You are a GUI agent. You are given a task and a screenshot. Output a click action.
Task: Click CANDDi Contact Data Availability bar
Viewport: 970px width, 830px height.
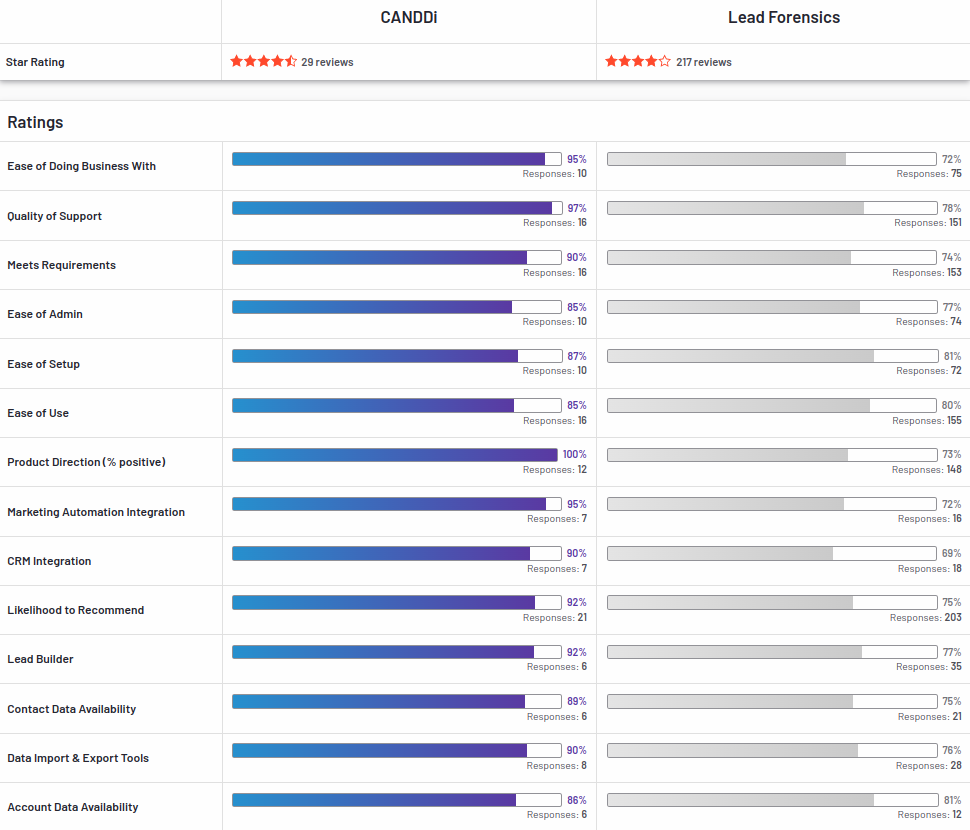tap(397, 701)
